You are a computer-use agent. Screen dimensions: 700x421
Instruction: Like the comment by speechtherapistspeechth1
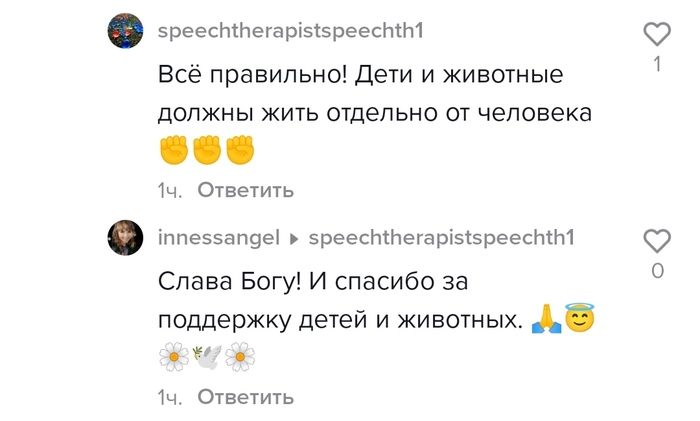click(x=657, y=35)
